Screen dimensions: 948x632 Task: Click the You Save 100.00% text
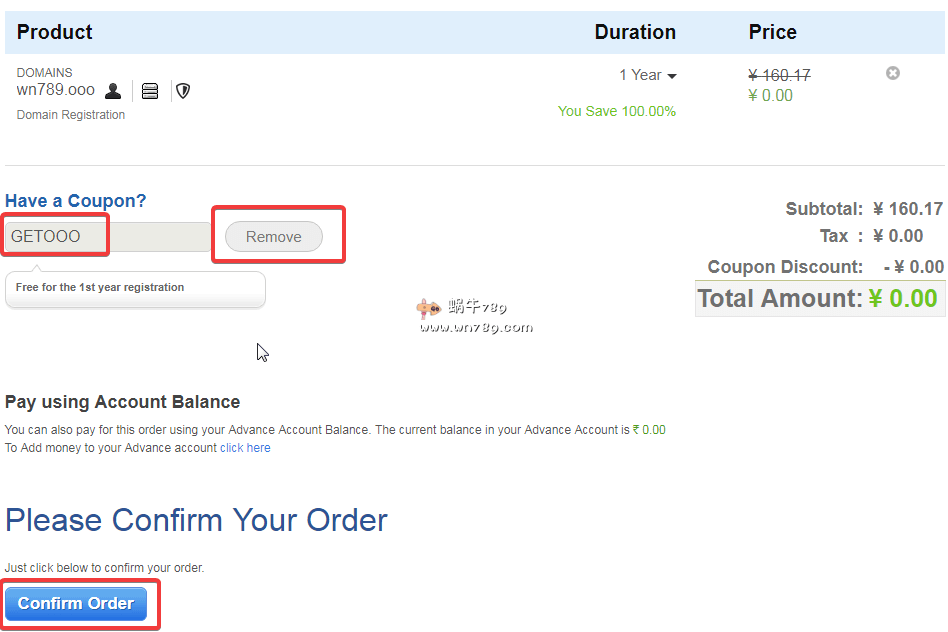(x=616, y=111)
